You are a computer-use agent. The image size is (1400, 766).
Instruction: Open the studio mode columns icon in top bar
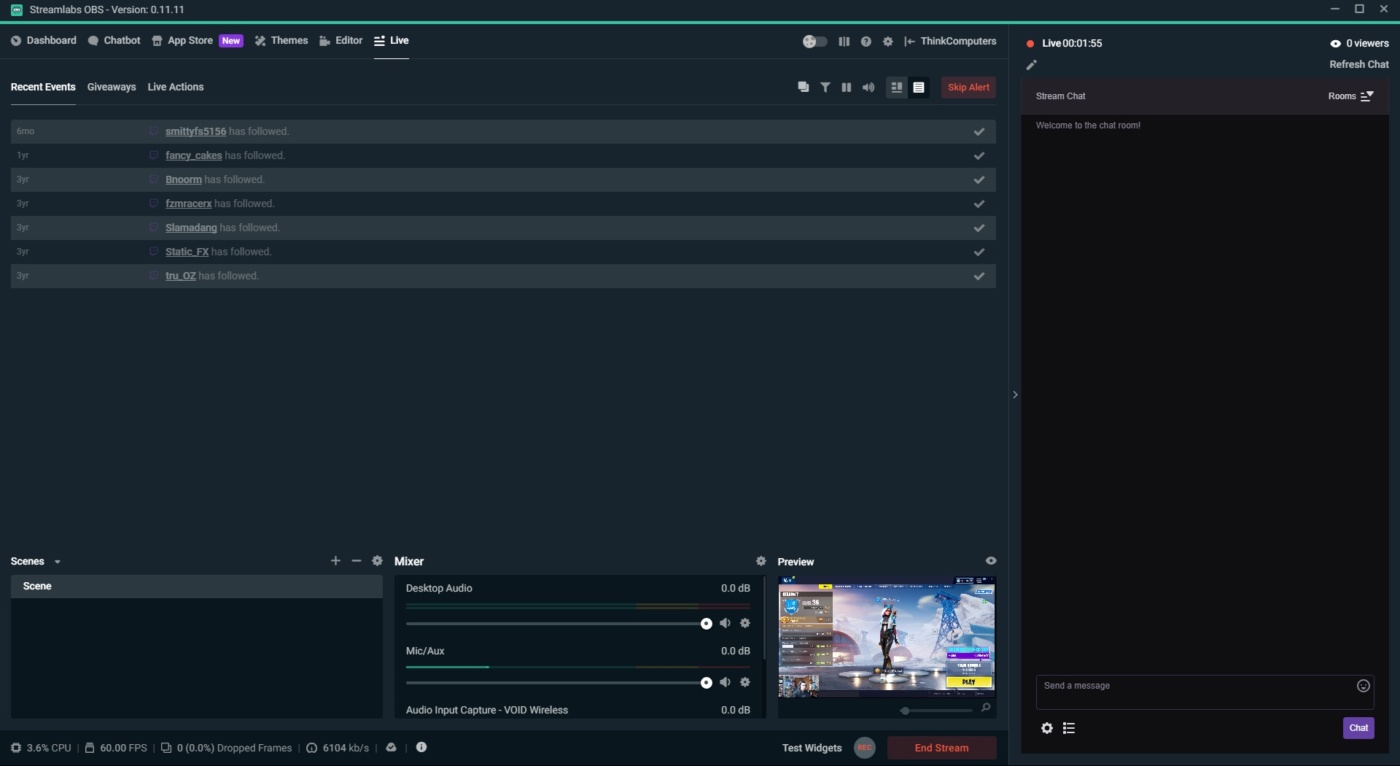[x=844, y=41]
